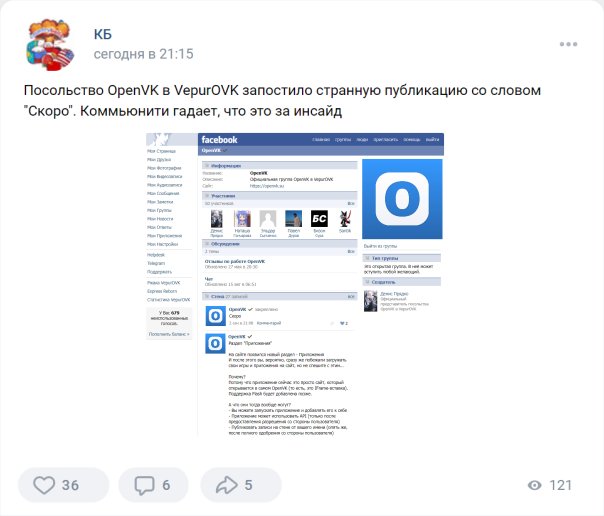
Task: Open the three-dots post options menu
Action: pos(569,44)
